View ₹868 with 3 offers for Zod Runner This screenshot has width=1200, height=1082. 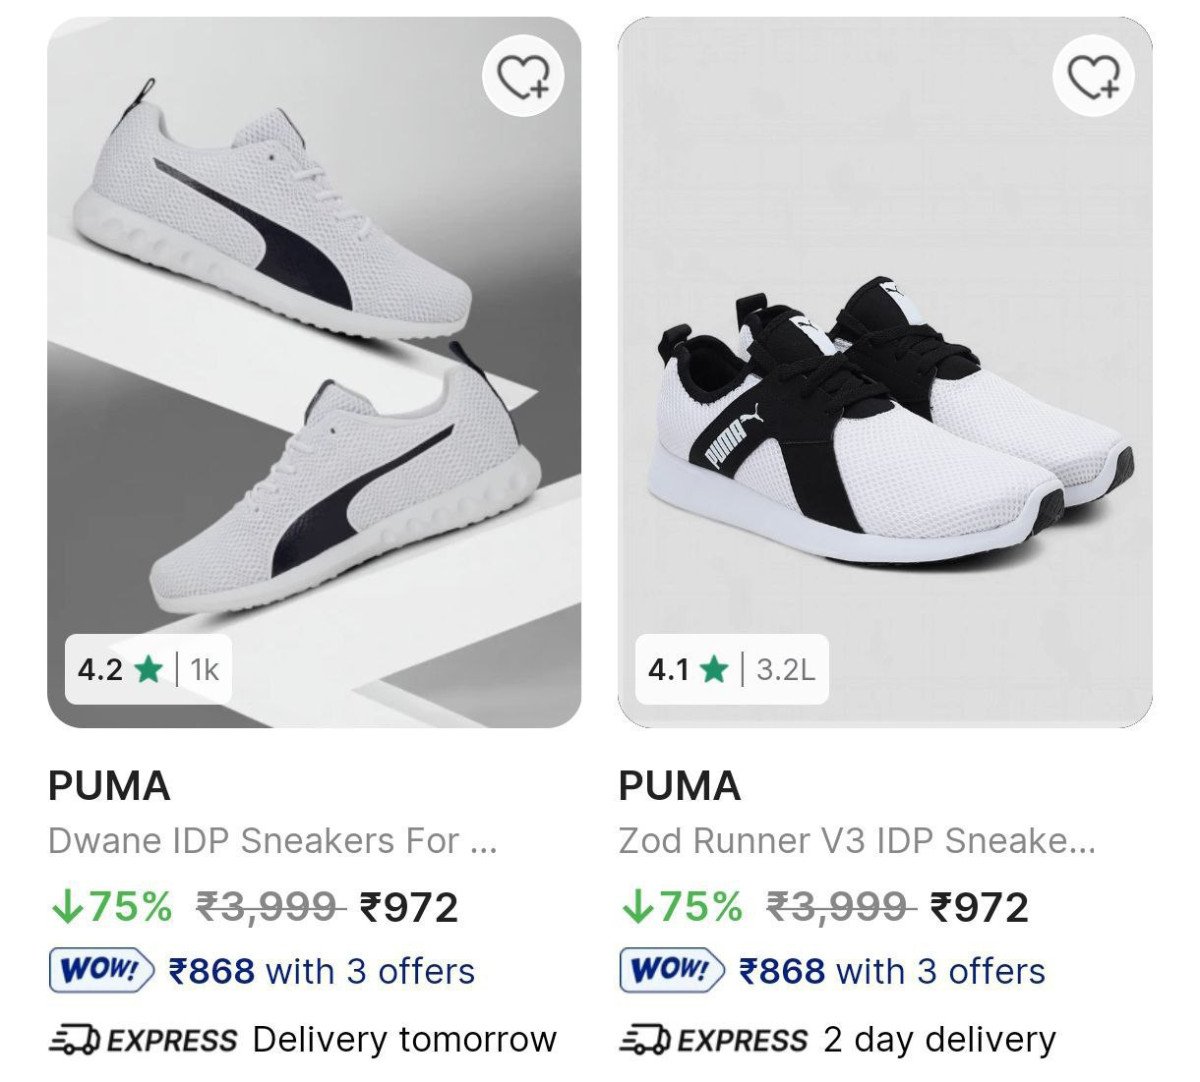(891, 971)
